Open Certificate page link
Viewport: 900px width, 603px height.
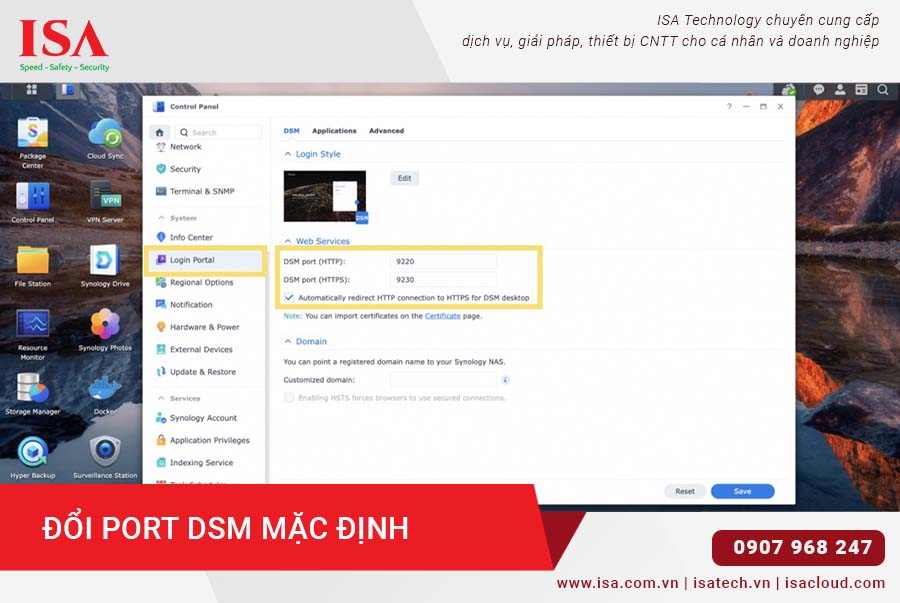tap(443, 316)
